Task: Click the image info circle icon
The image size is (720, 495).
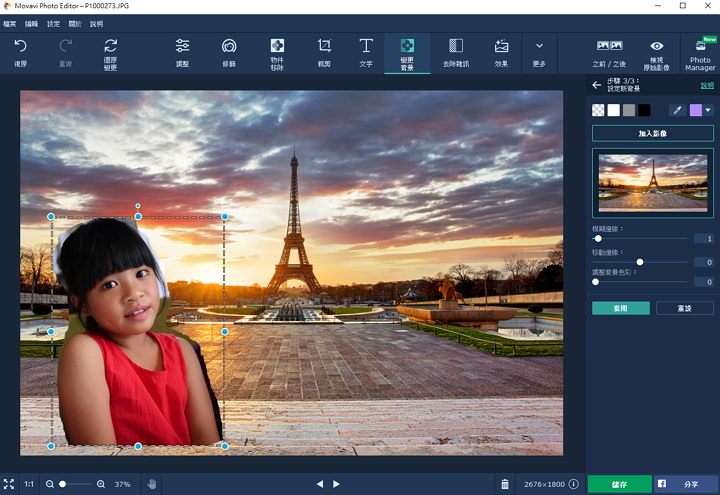Action: [574, 484]
